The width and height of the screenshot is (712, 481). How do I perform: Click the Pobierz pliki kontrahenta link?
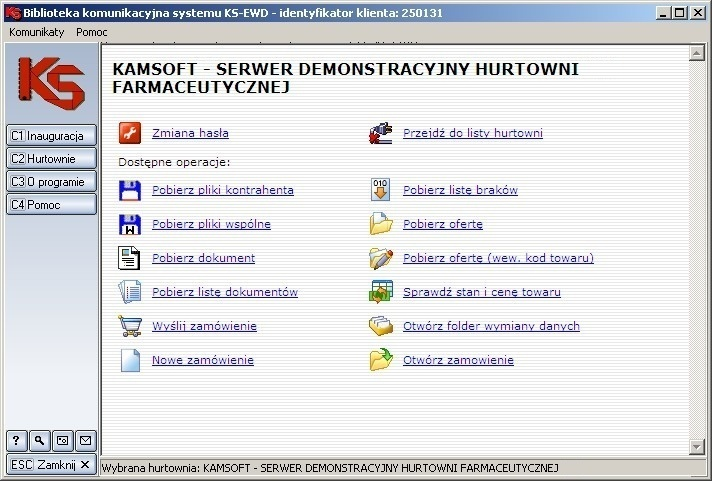pyautogui.click(x=222, y=190)
